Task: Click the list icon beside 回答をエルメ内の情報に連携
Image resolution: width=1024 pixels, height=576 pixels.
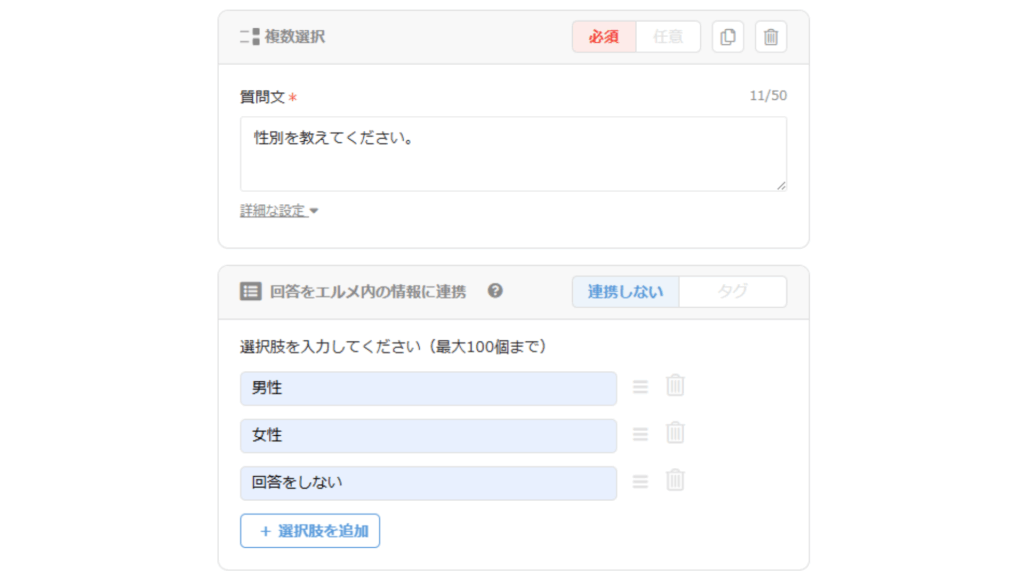Action: (250, 292)
